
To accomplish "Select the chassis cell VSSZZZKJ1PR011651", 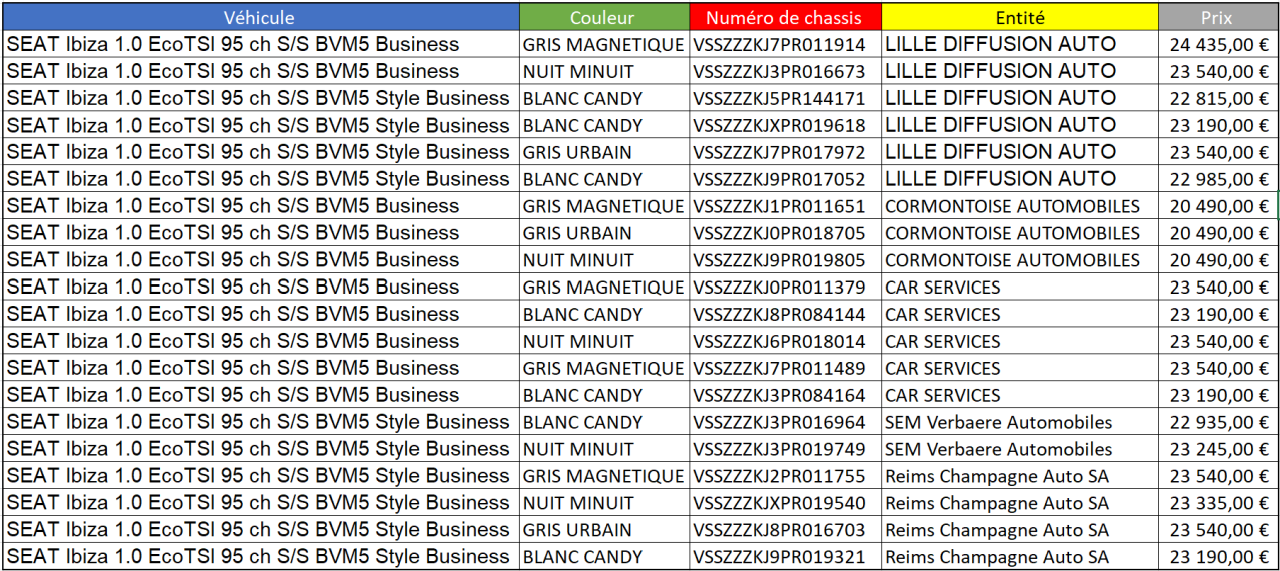I will click(785, 207).
